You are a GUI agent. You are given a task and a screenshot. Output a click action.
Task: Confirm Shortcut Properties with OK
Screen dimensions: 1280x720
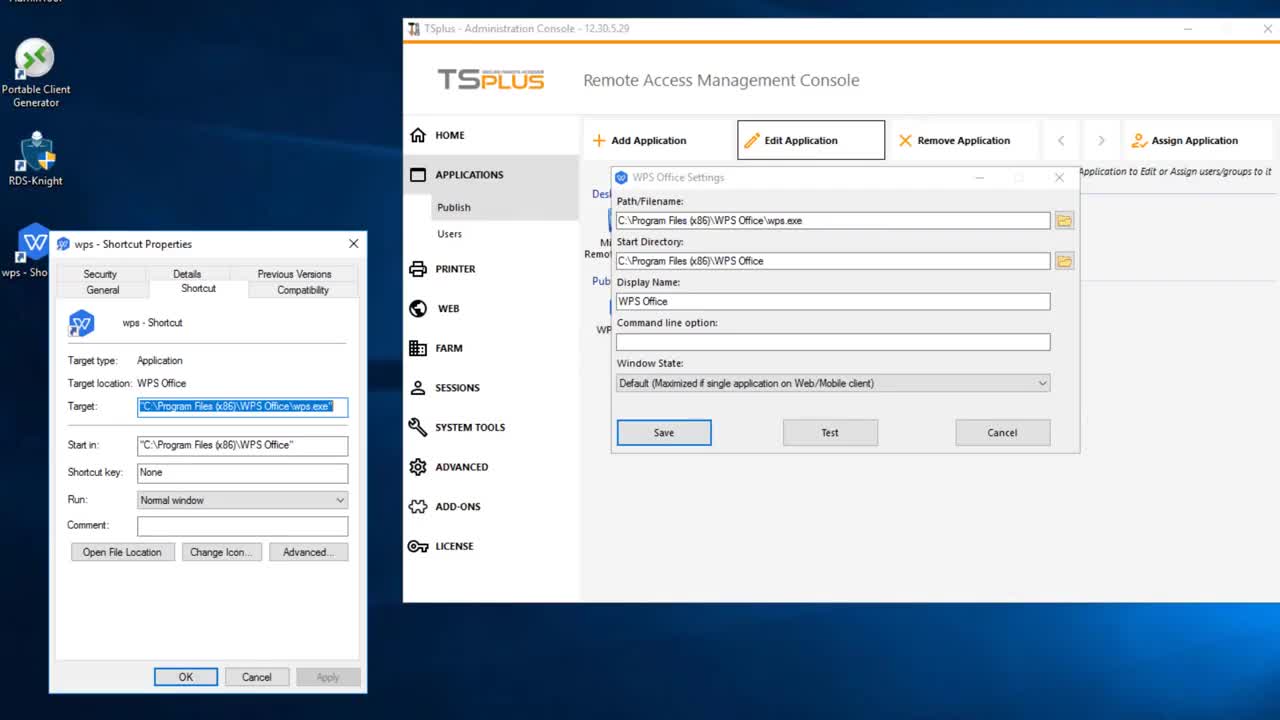click(x=186, y=677)
